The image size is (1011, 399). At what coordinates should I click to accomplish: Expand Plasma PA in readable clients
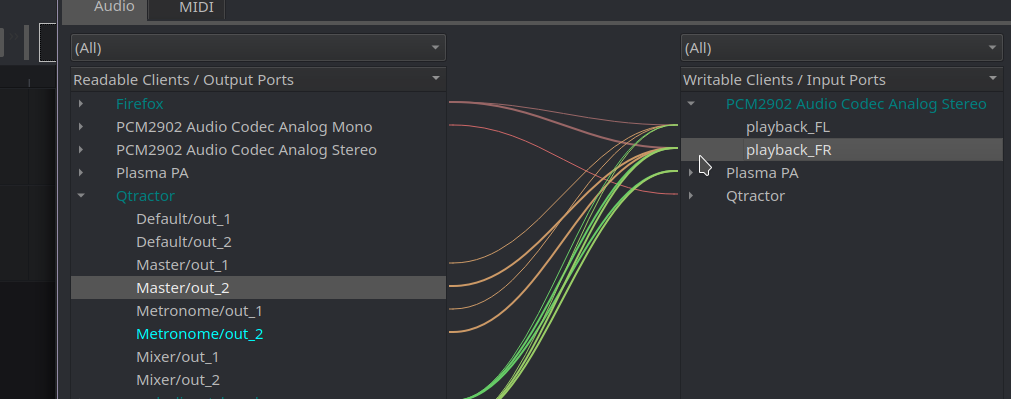[x=81, y=173]
